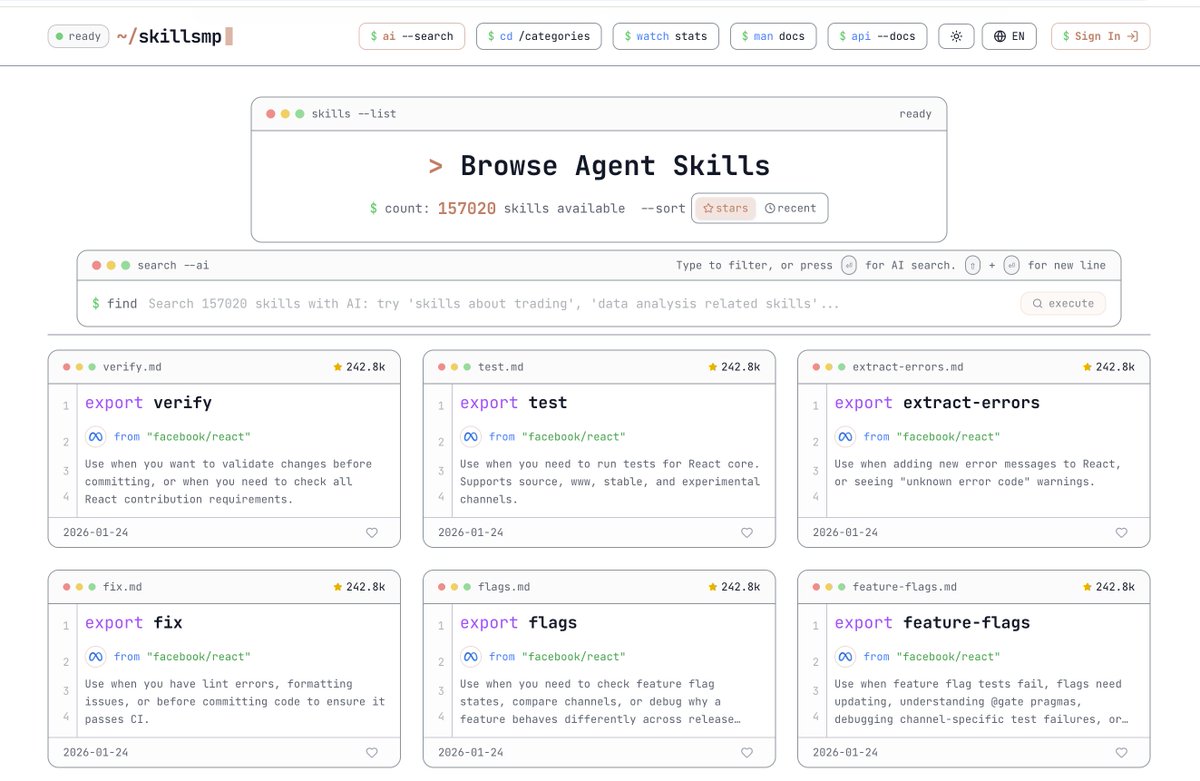Viewport: 1200px width, 781px height.
Task: Click Meta logo on the feature-flags card
Action: click(x=845, y=657)
